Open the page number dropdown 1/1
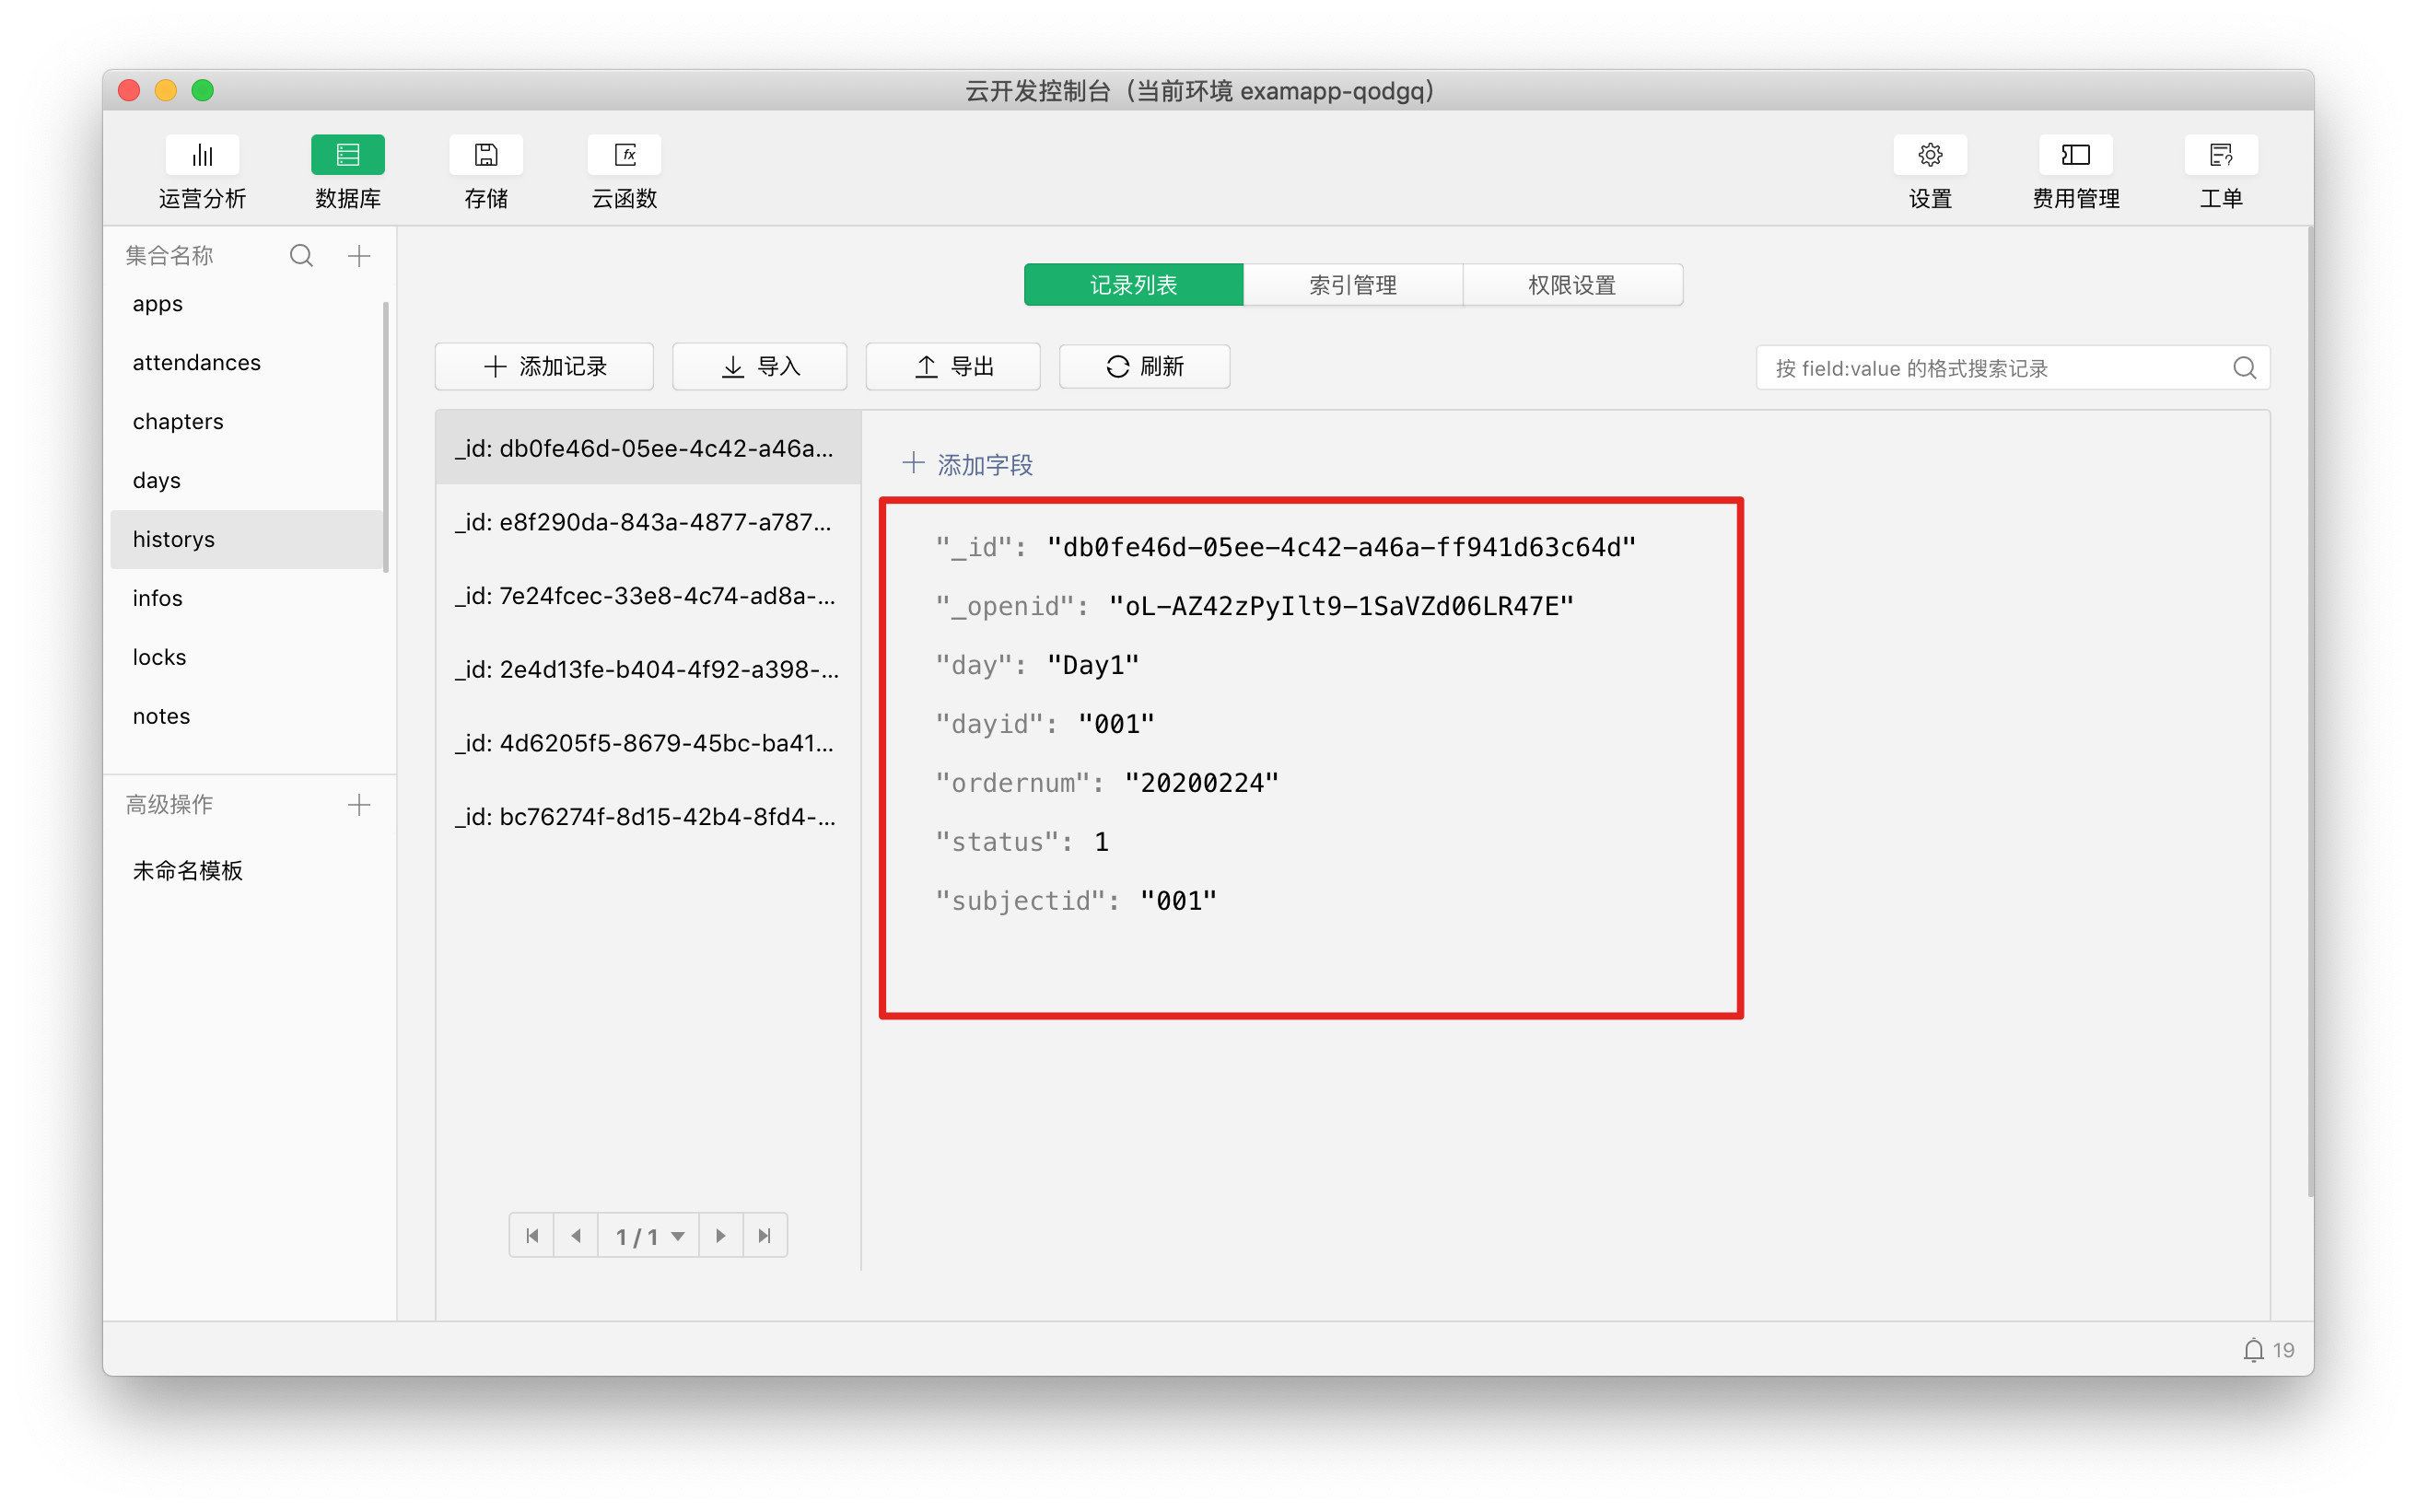 tap(649, 1236)
